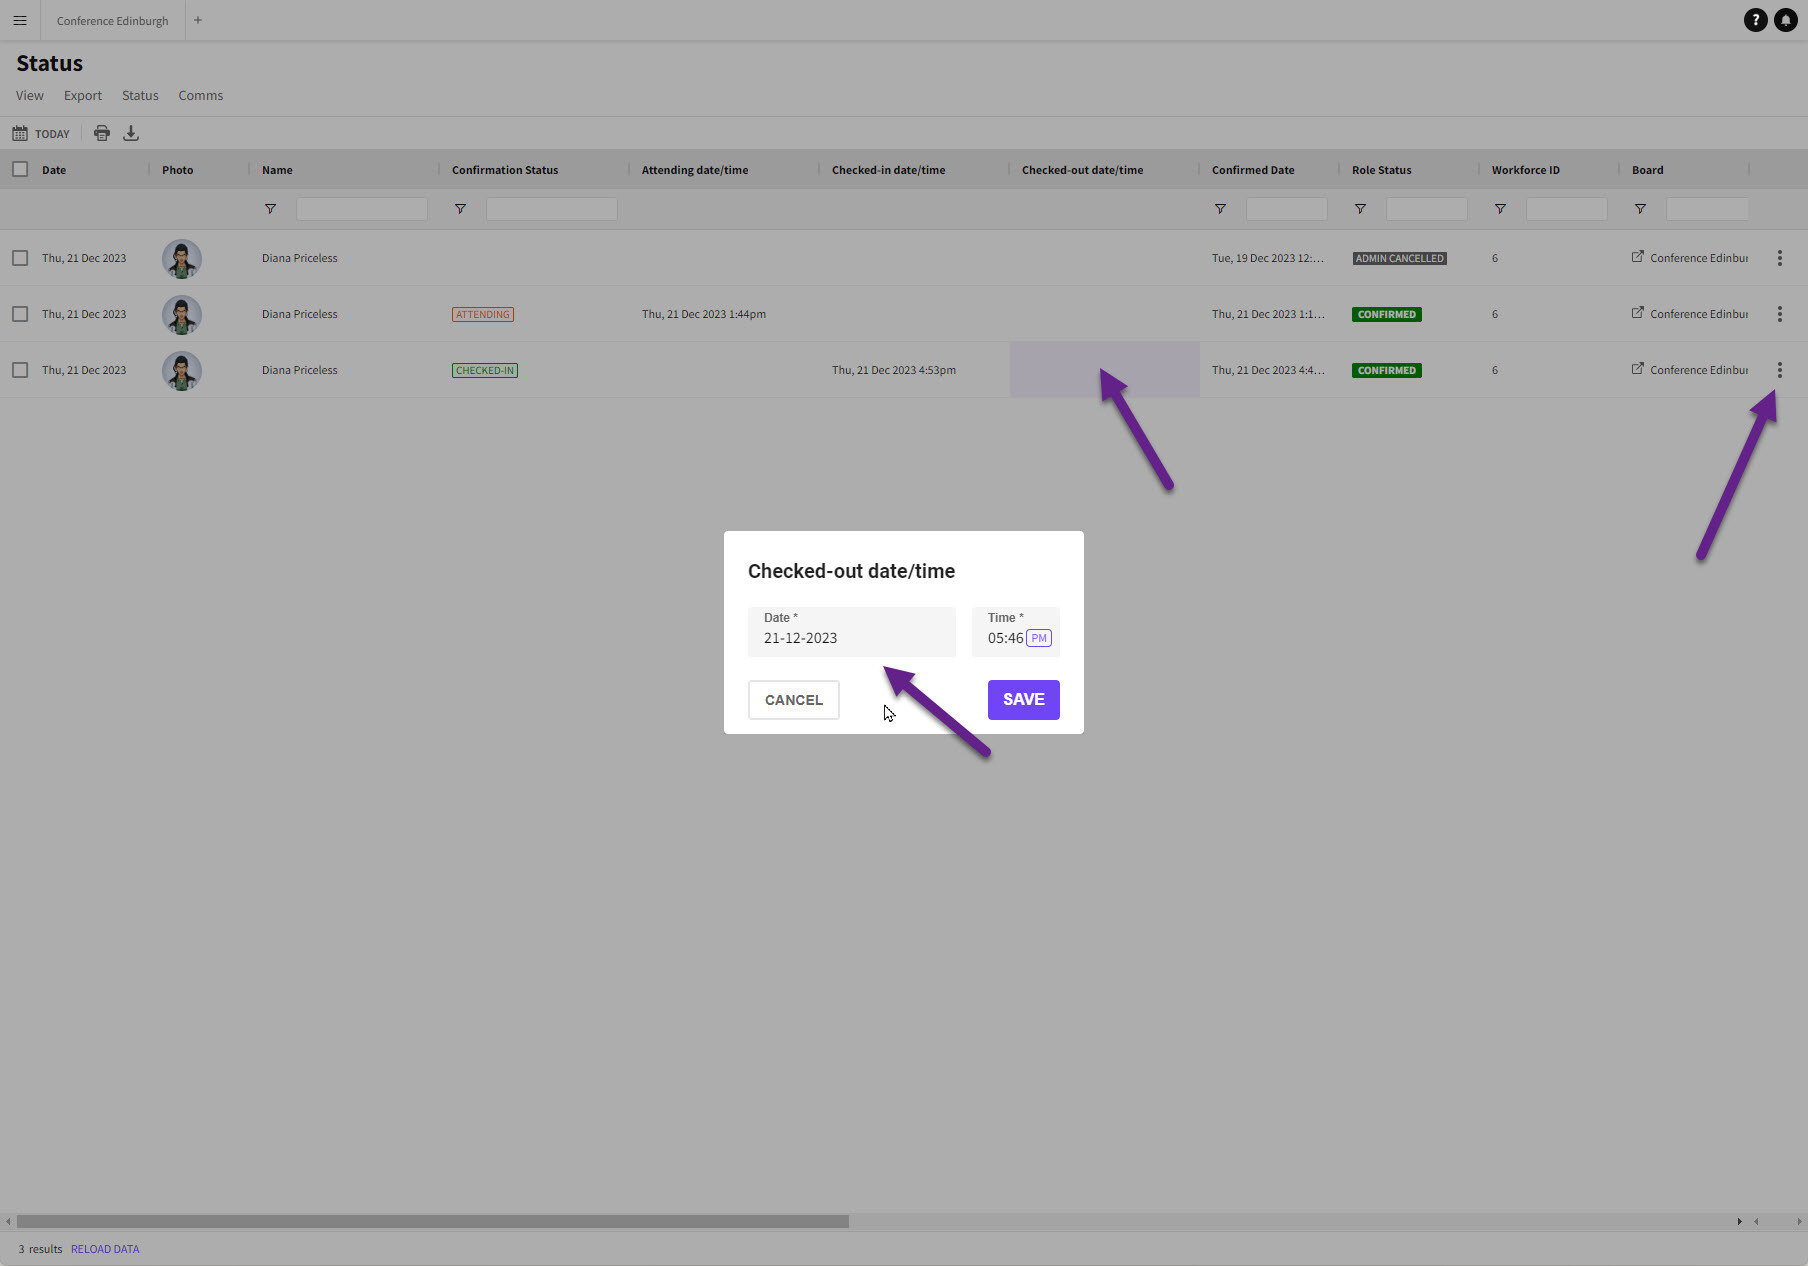
Task: Open the notifications bell icon
Action: (1785, 20)
